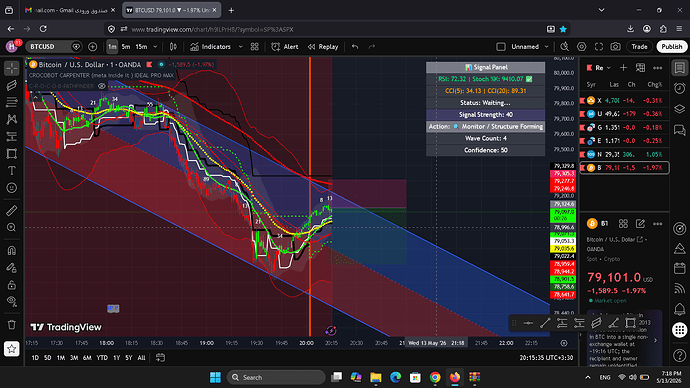
Task: Remove objects with the trash icon
Action: pos(12,325)
